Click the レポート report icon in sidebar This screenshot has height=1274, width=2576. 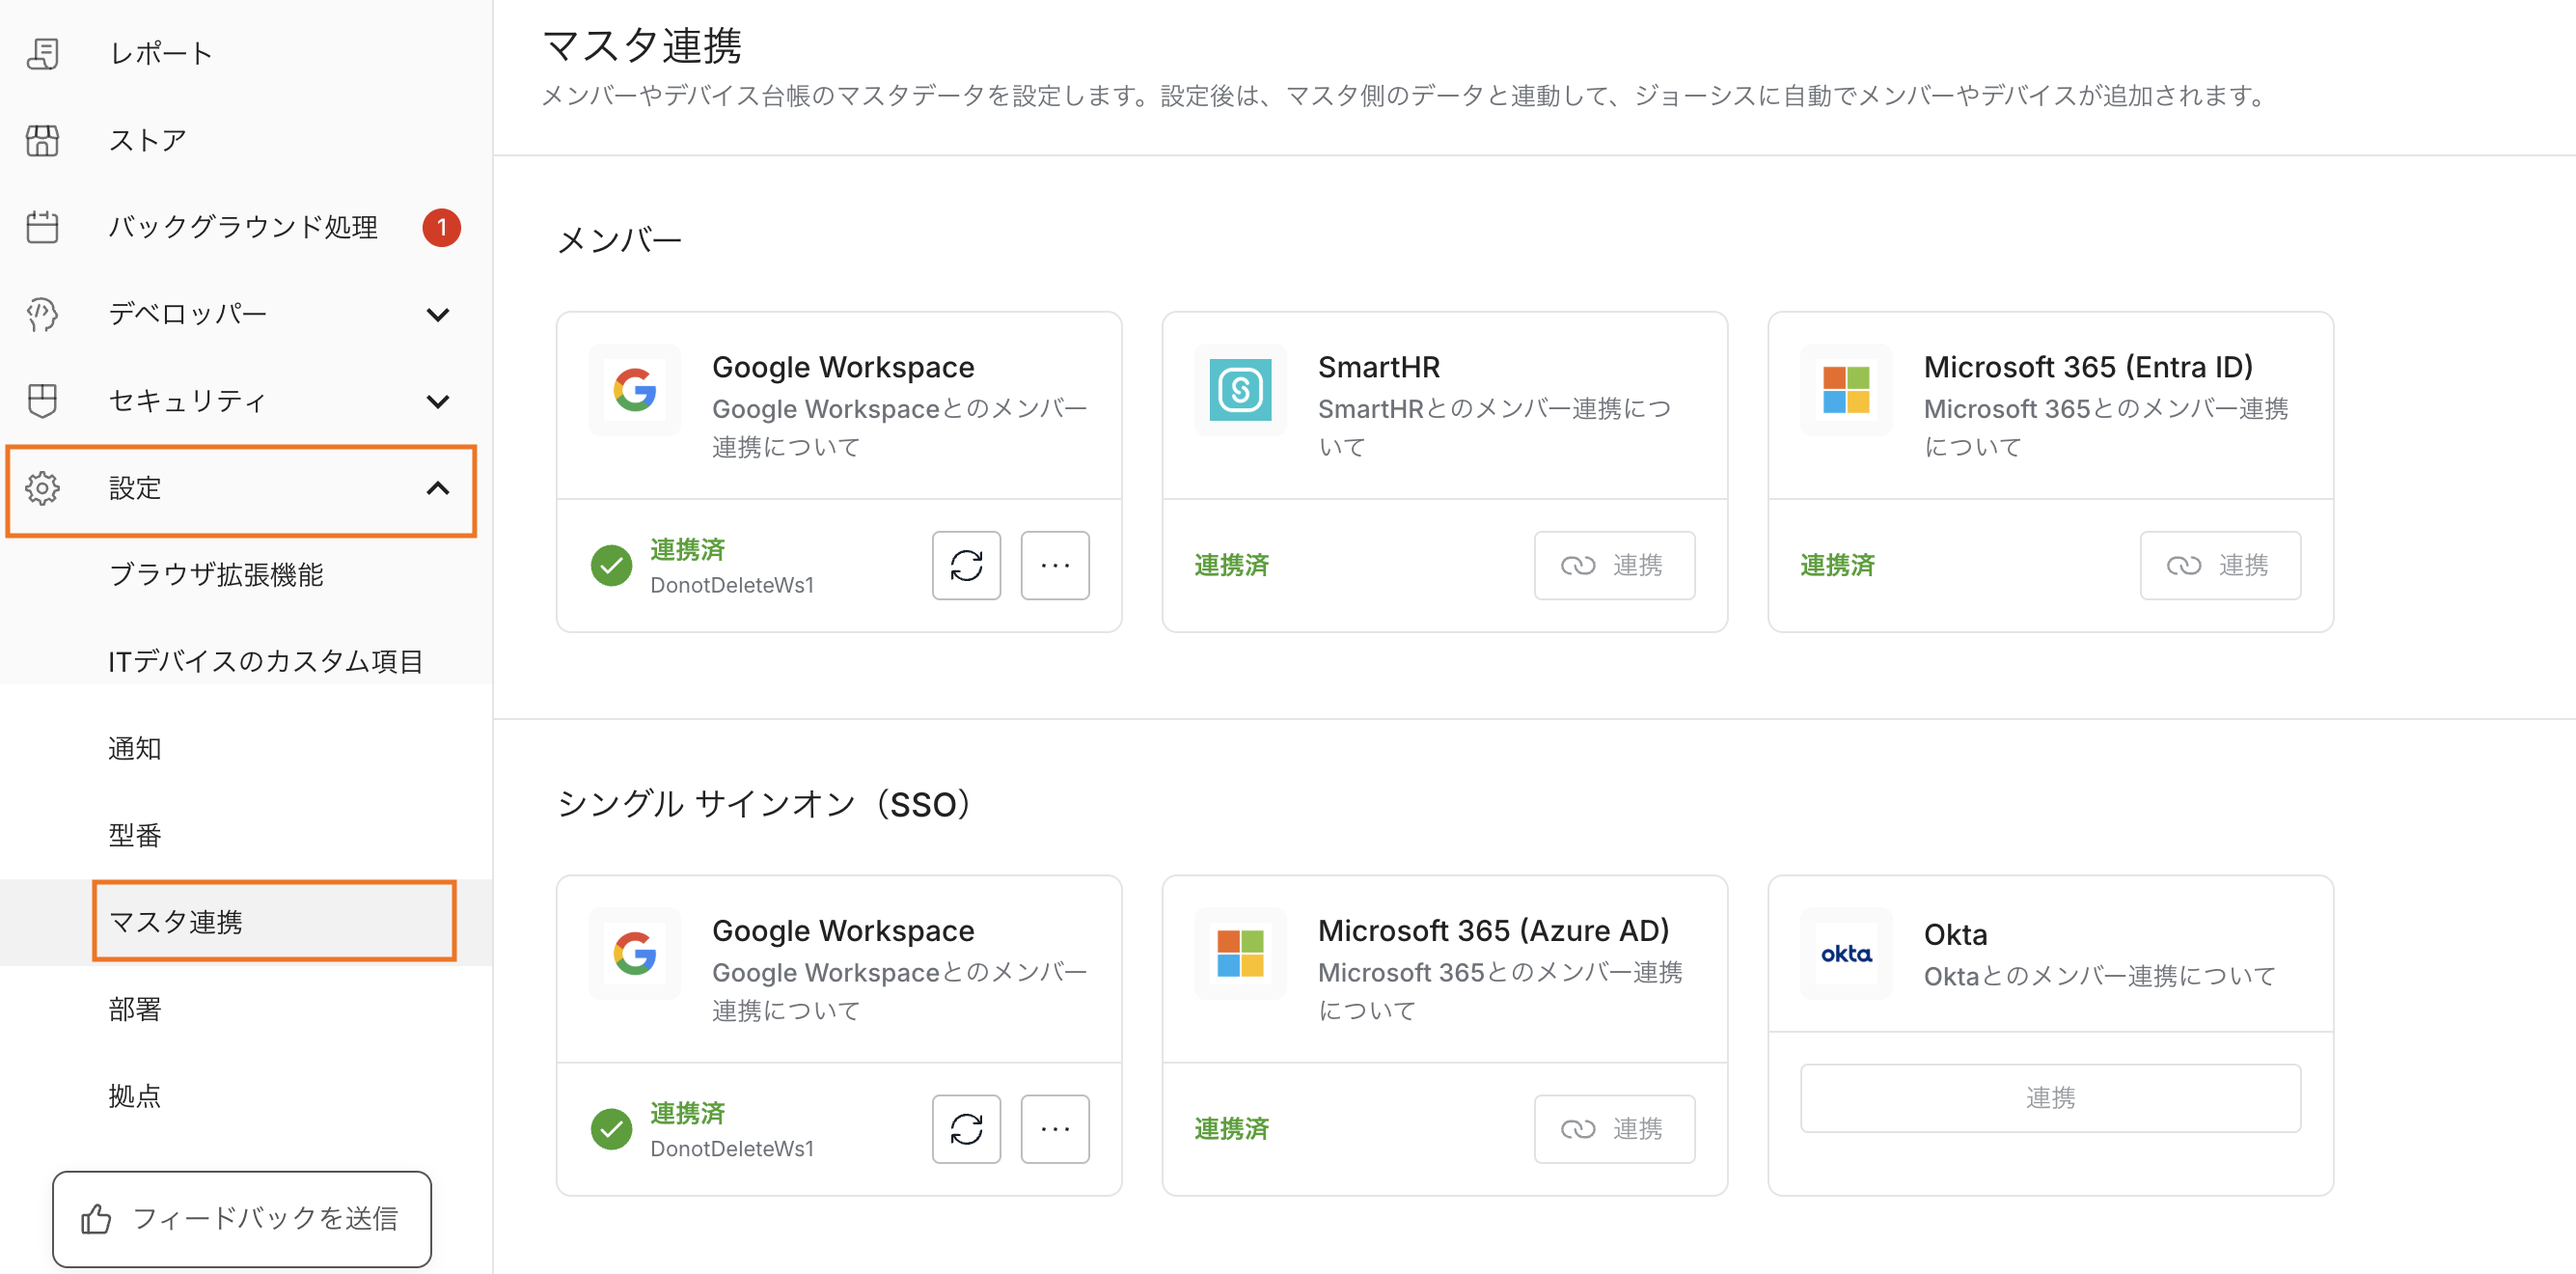(42, 53)
